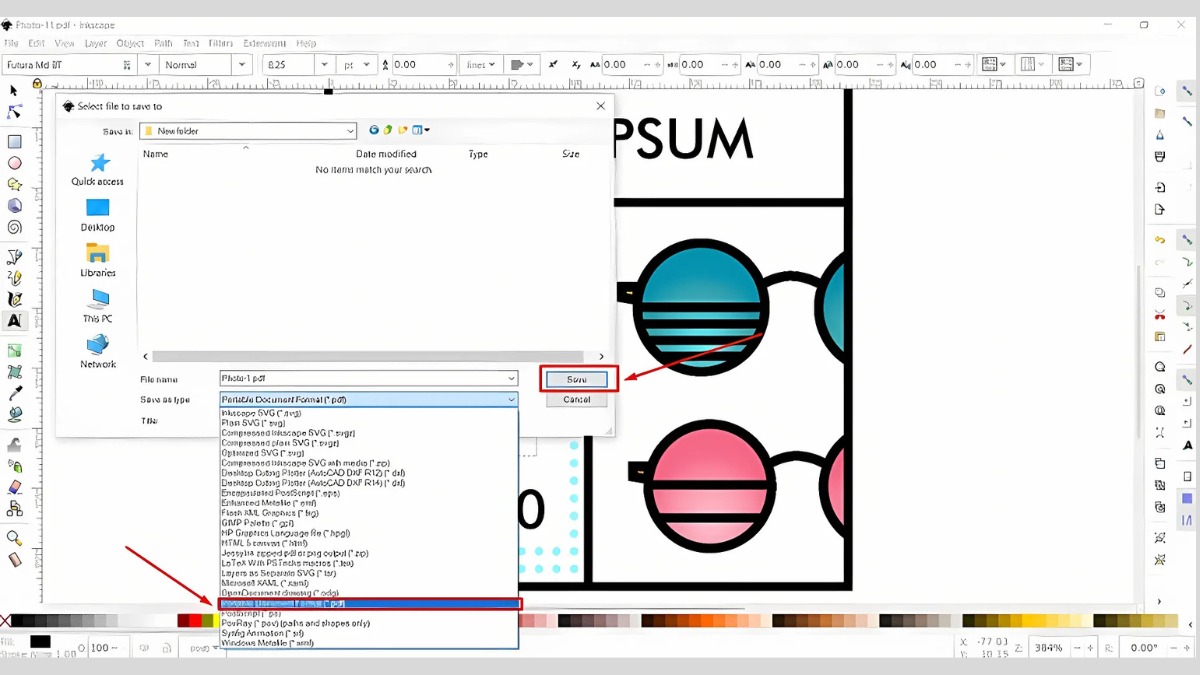
Task: Select the Ellipse tool
Action: (15, 163)
